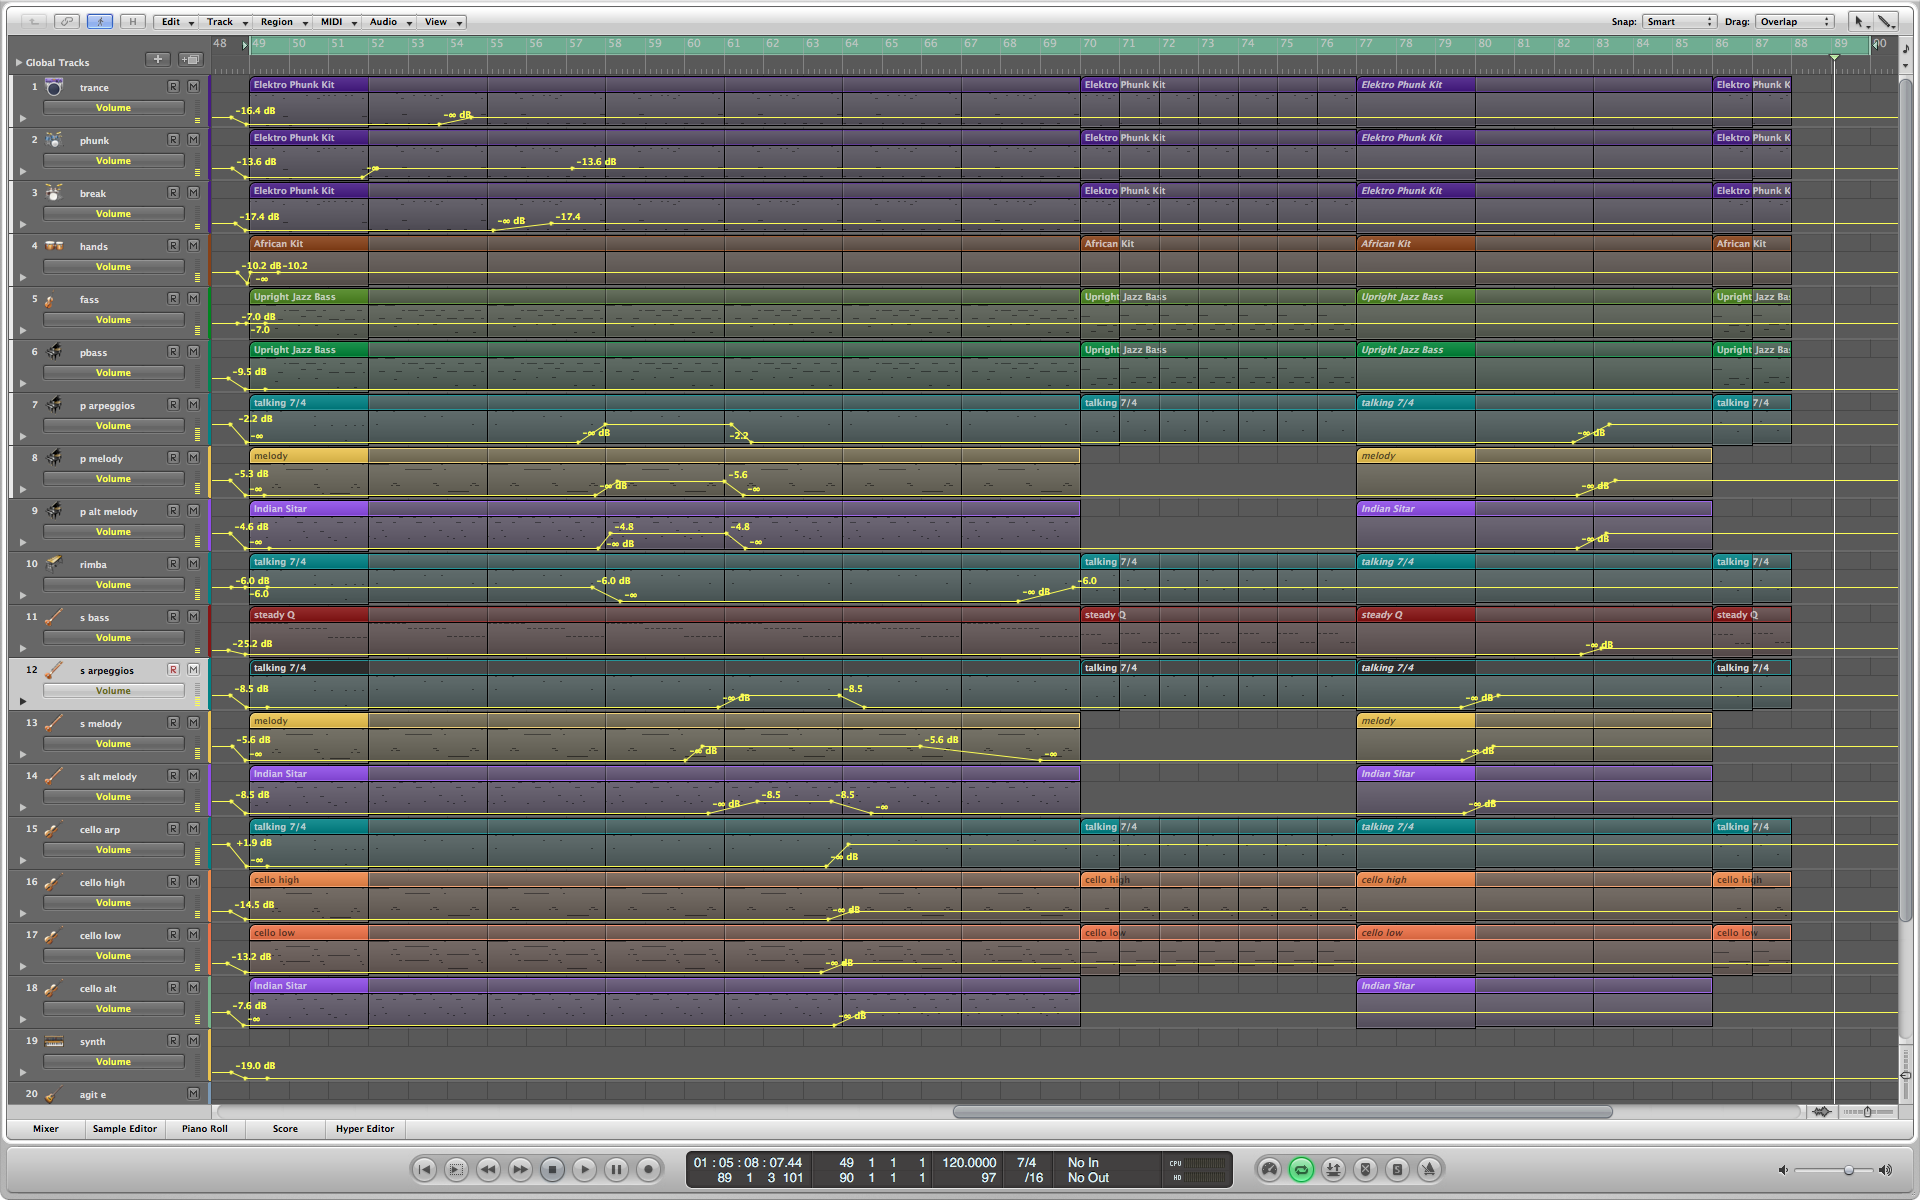Click the Hide View H button
The height and width of the screenshot is (1200, 1920).
pyautogui.click(x=132, y=21)
